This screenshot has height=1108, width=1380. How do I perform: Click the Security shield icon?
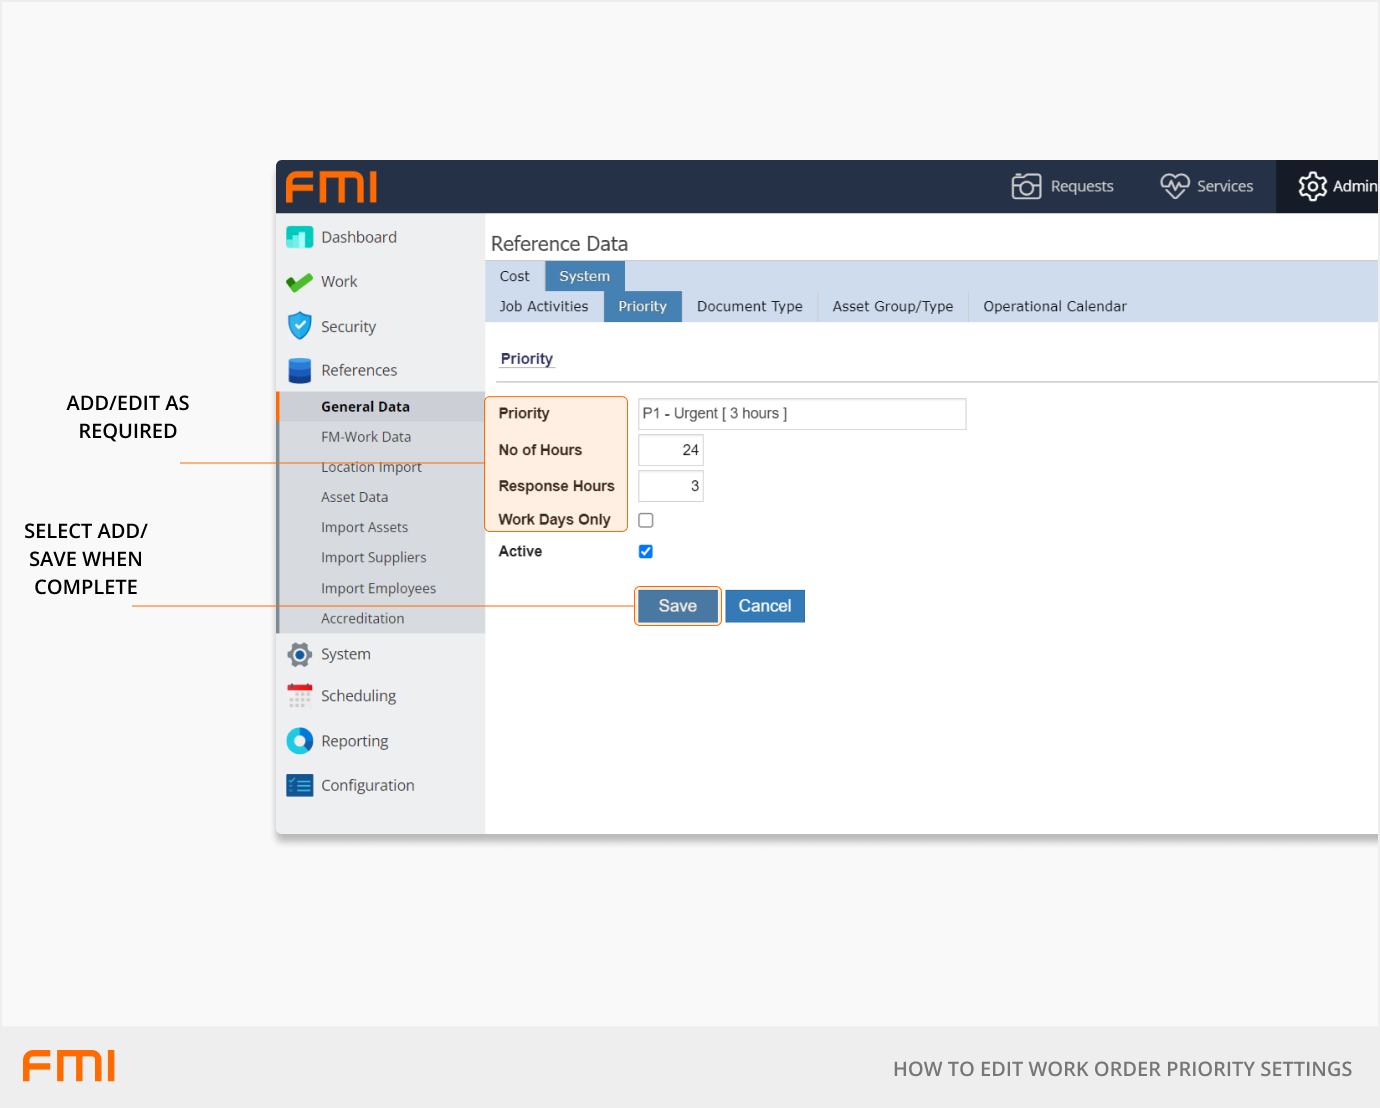coord(299,326)
